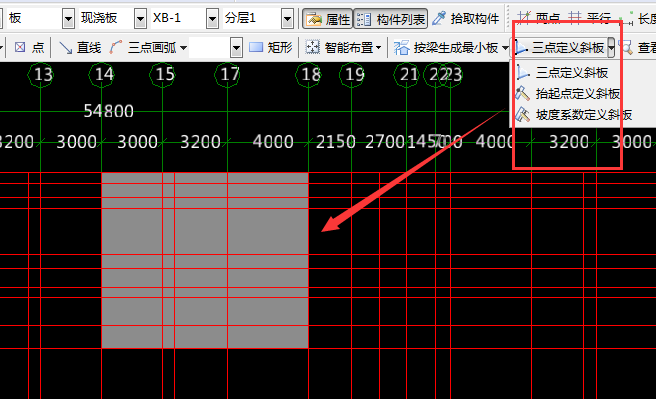Select the 直线 line drawing tool

[x=80, y=48]
